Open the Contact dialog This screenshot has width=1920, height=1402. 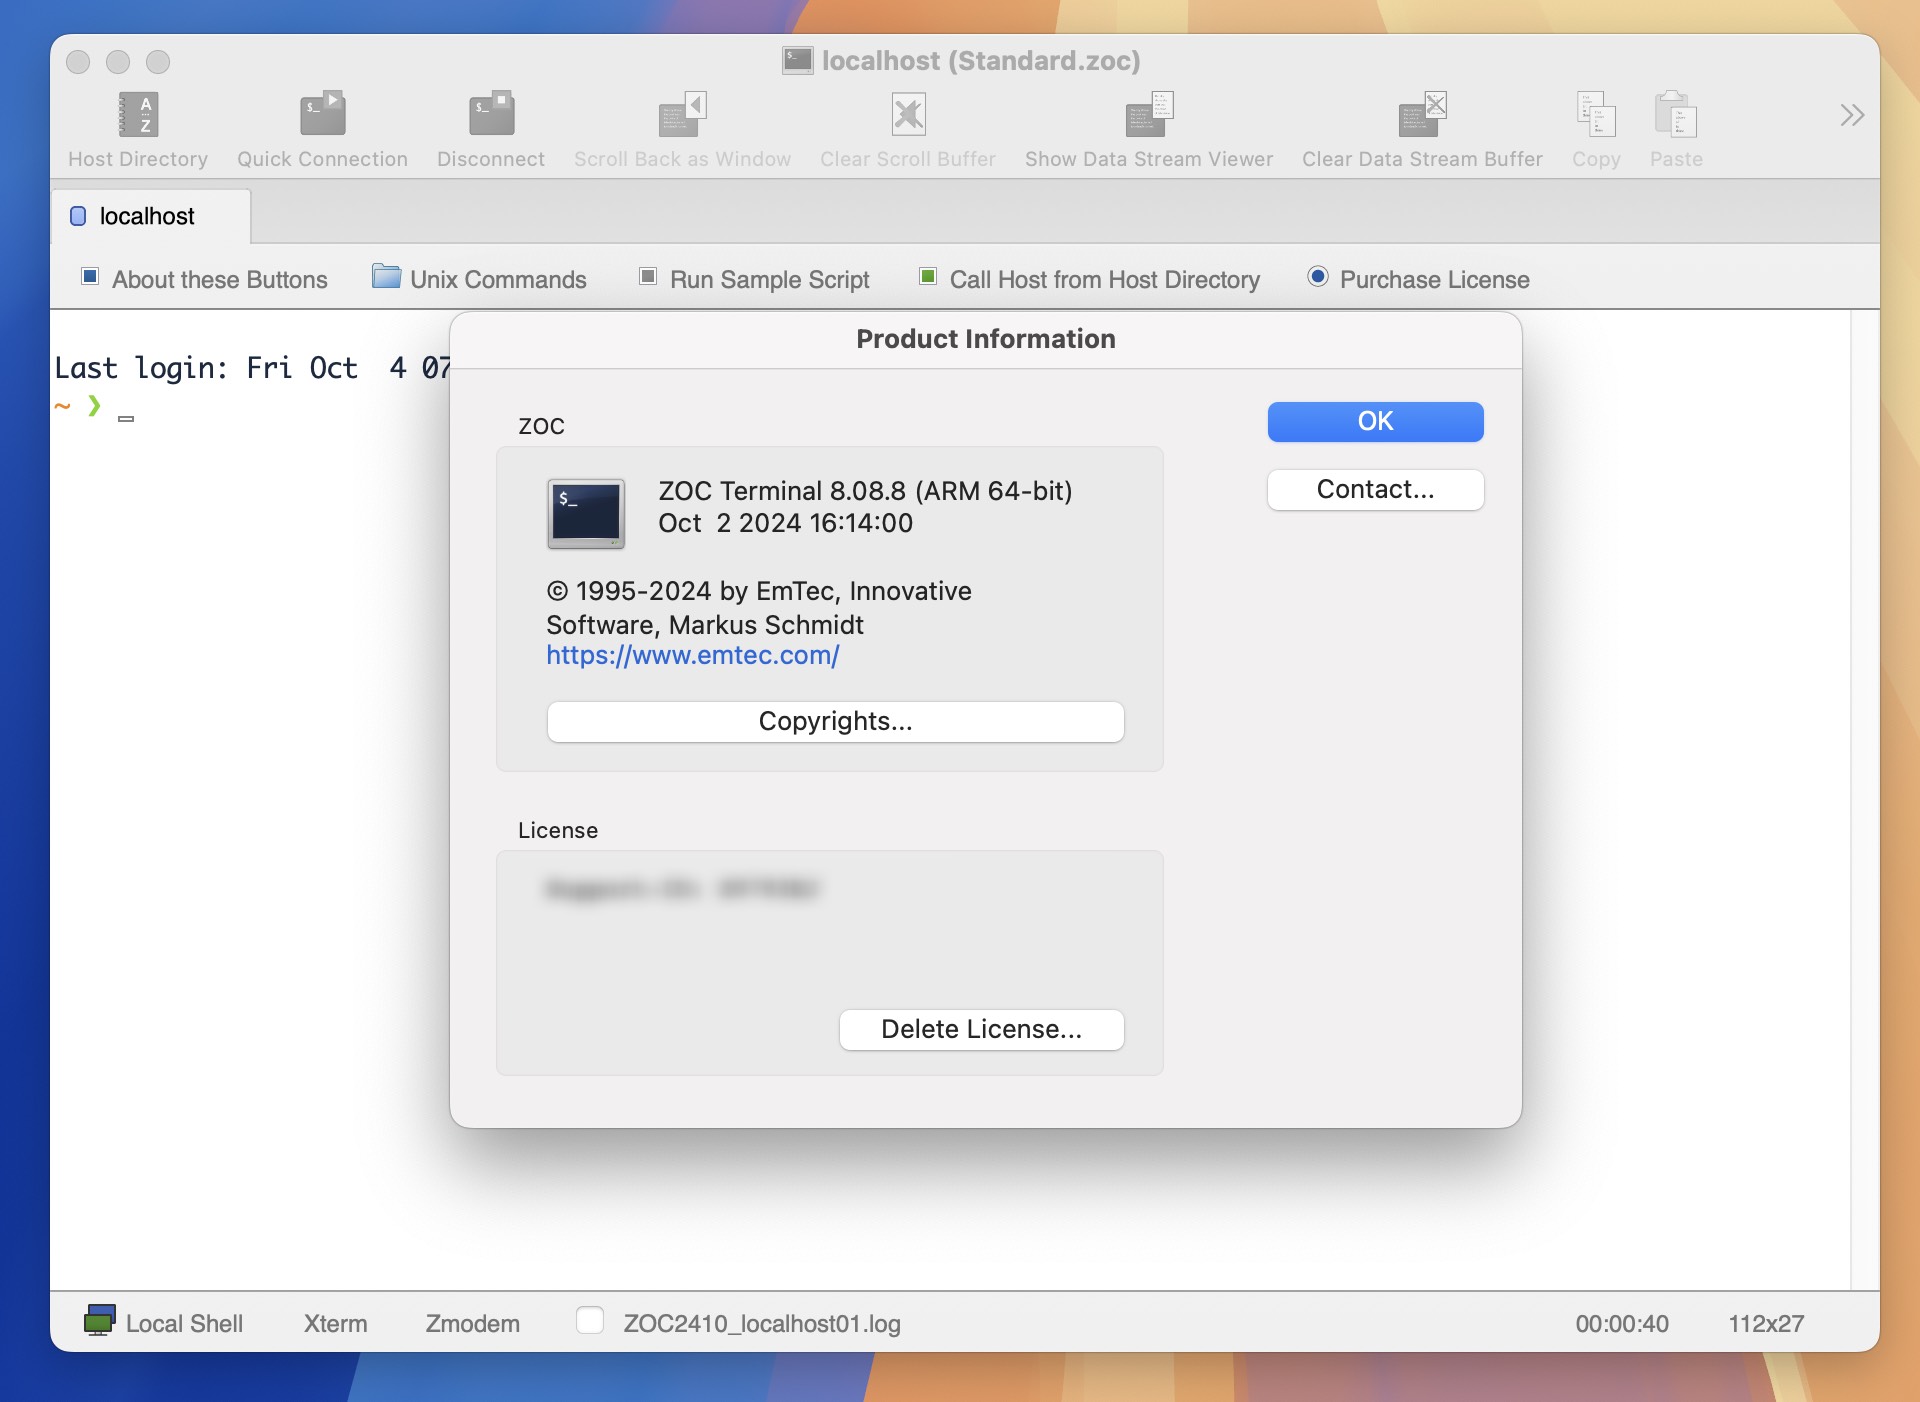(1374, 487)
